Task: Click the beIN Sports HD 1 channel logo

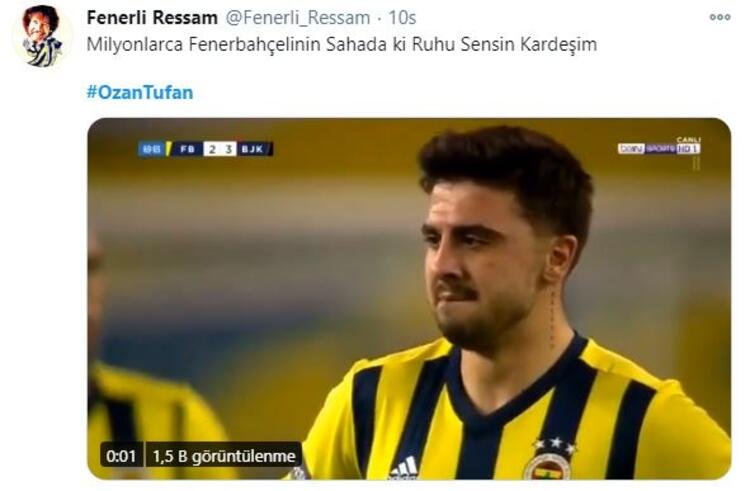Action: tap(659, 149)
